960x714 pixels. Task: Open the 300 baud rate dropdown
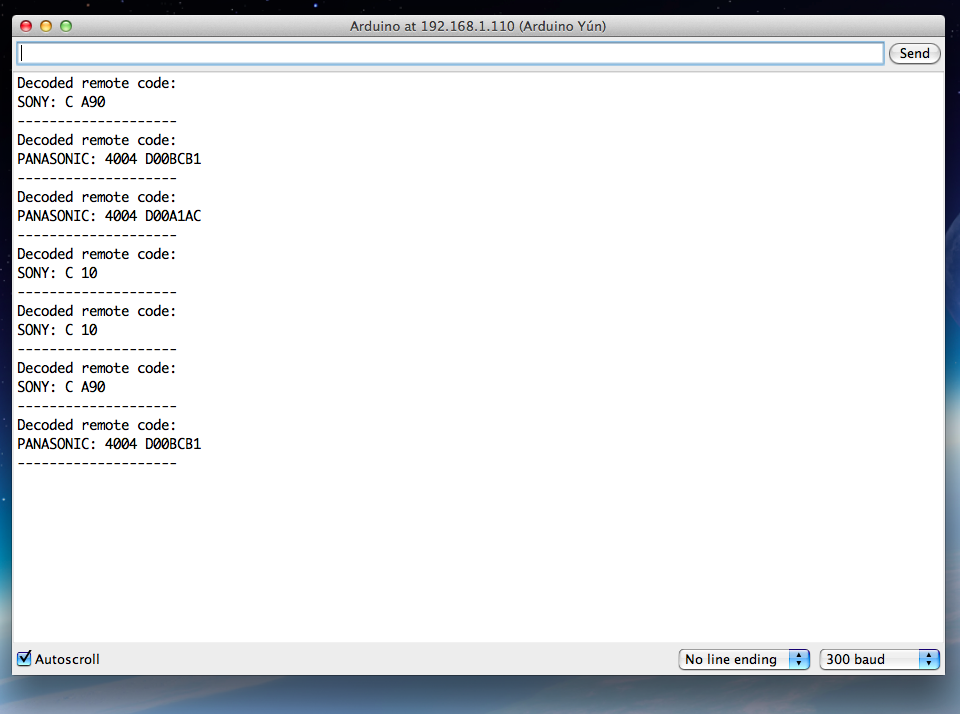pos(879,659)
